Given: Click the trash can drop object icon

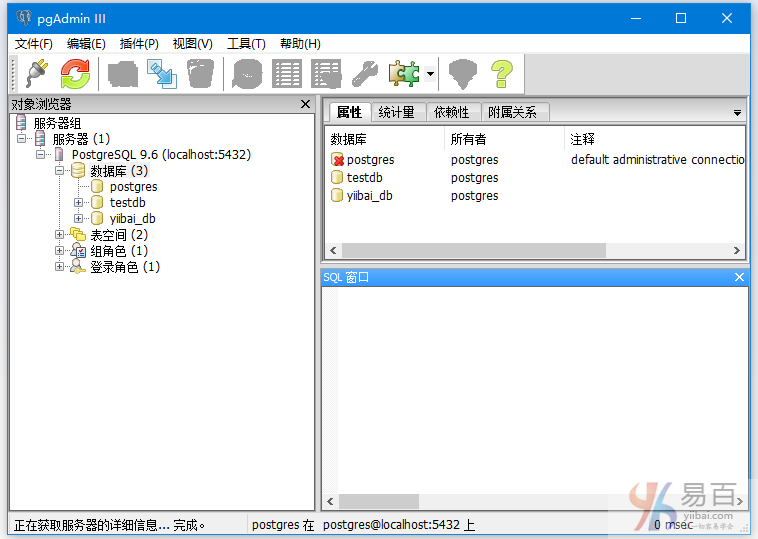Looking at the screenshot, I should [200, 74].
